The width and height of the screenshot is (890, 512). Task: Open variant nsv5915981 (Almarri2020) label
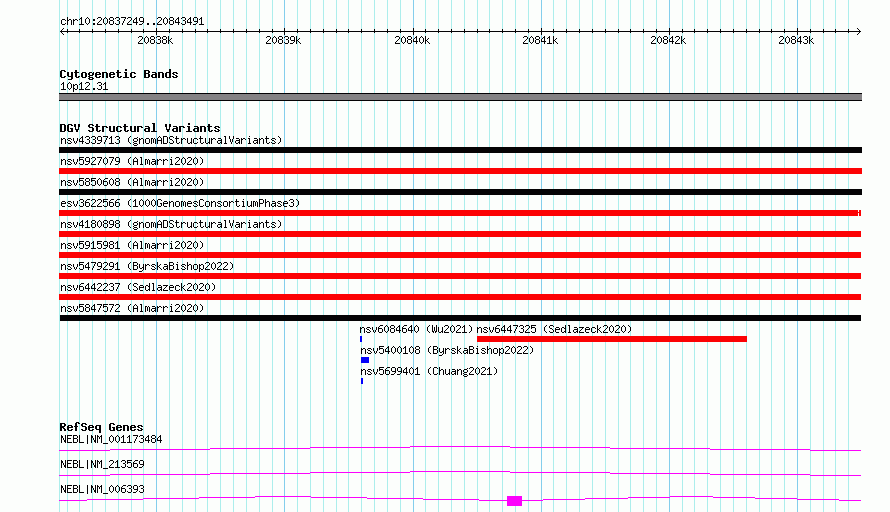click(x=132, y=245)
